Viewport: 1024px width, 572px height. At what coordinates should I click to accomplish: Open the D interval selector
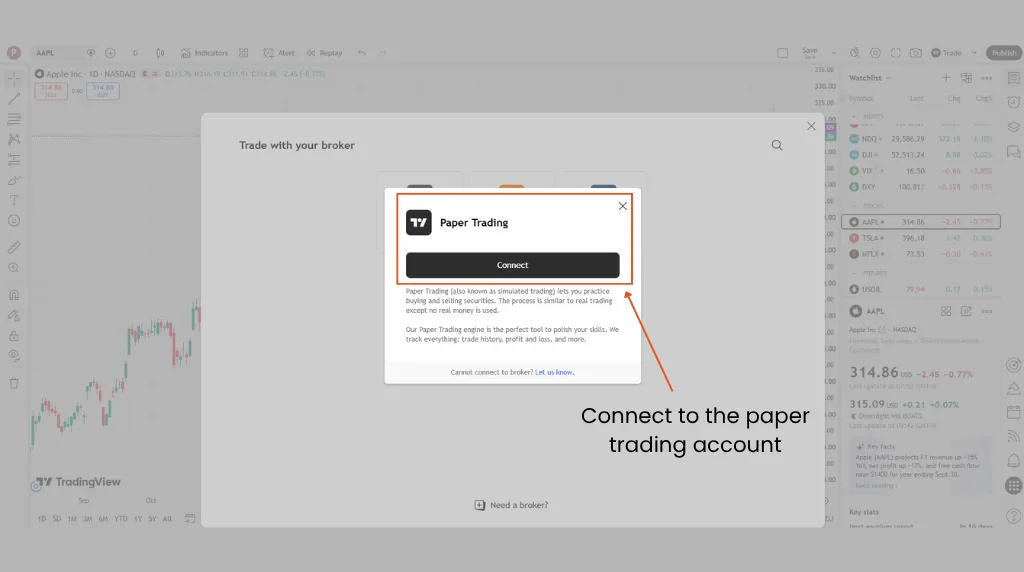coord(135,53)
